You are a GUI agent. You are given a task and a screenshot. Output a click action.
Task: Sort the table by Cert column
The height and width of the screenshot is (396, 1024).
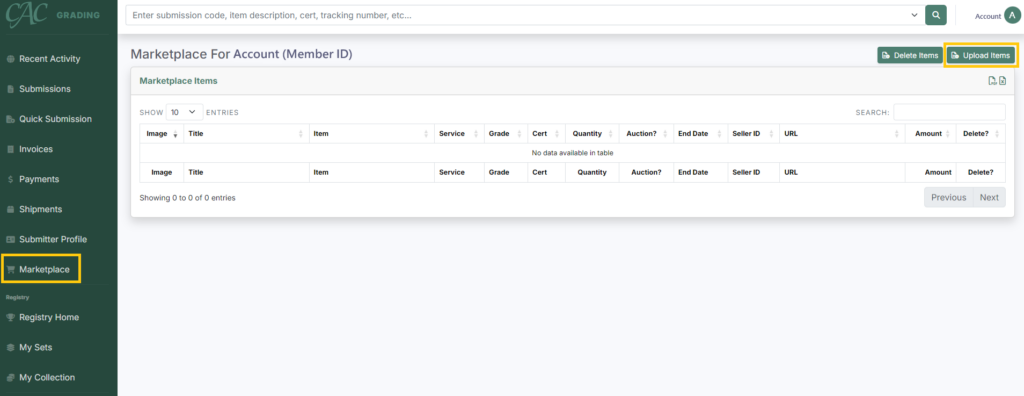point(546,133)
